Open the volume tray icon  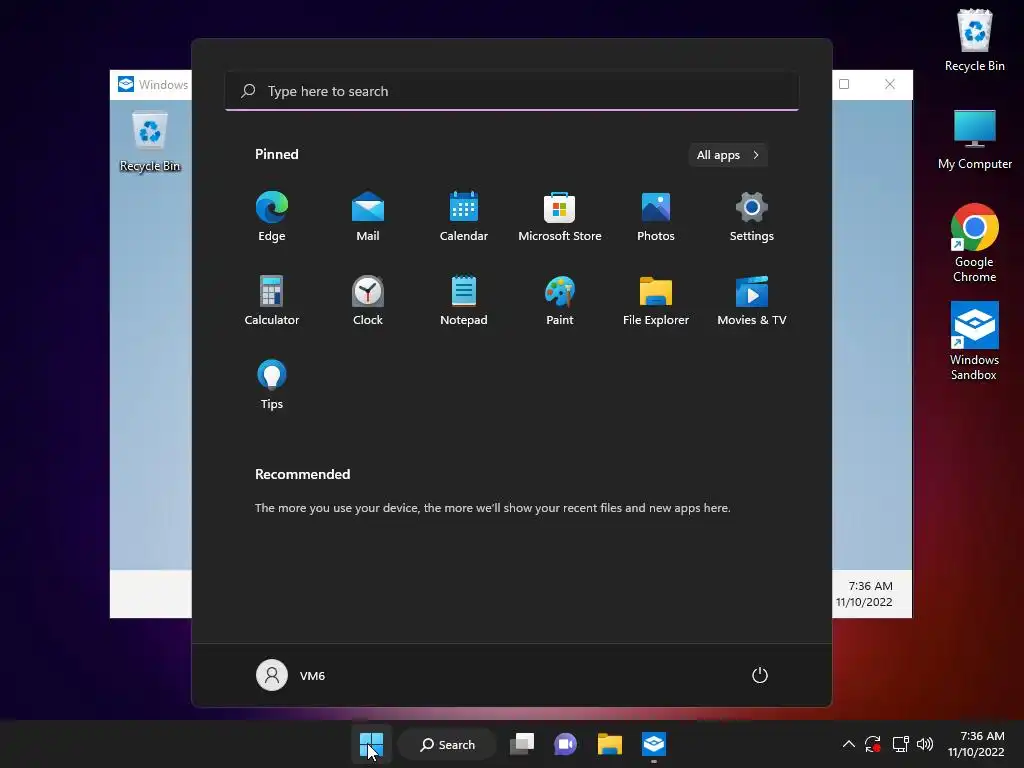pyautogui.click(x=925, y=744)
